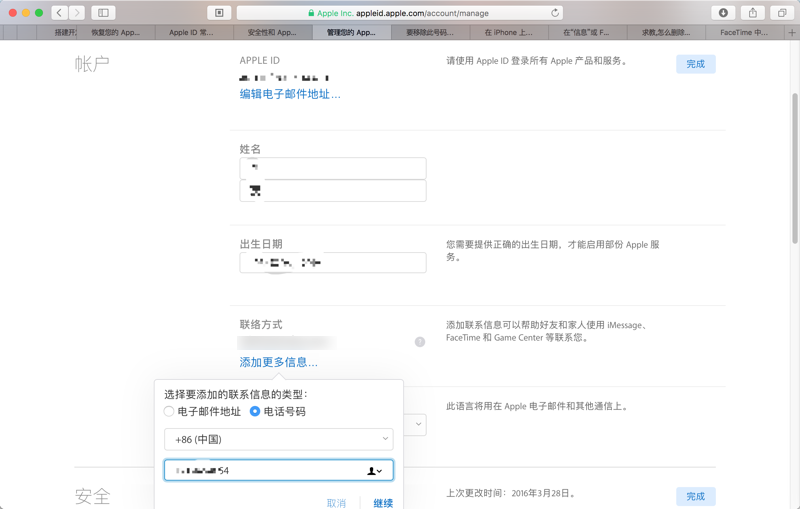Expand the +86 (中国) country dropdown
This screenshot has width=800, height=509.
point(279,439)
